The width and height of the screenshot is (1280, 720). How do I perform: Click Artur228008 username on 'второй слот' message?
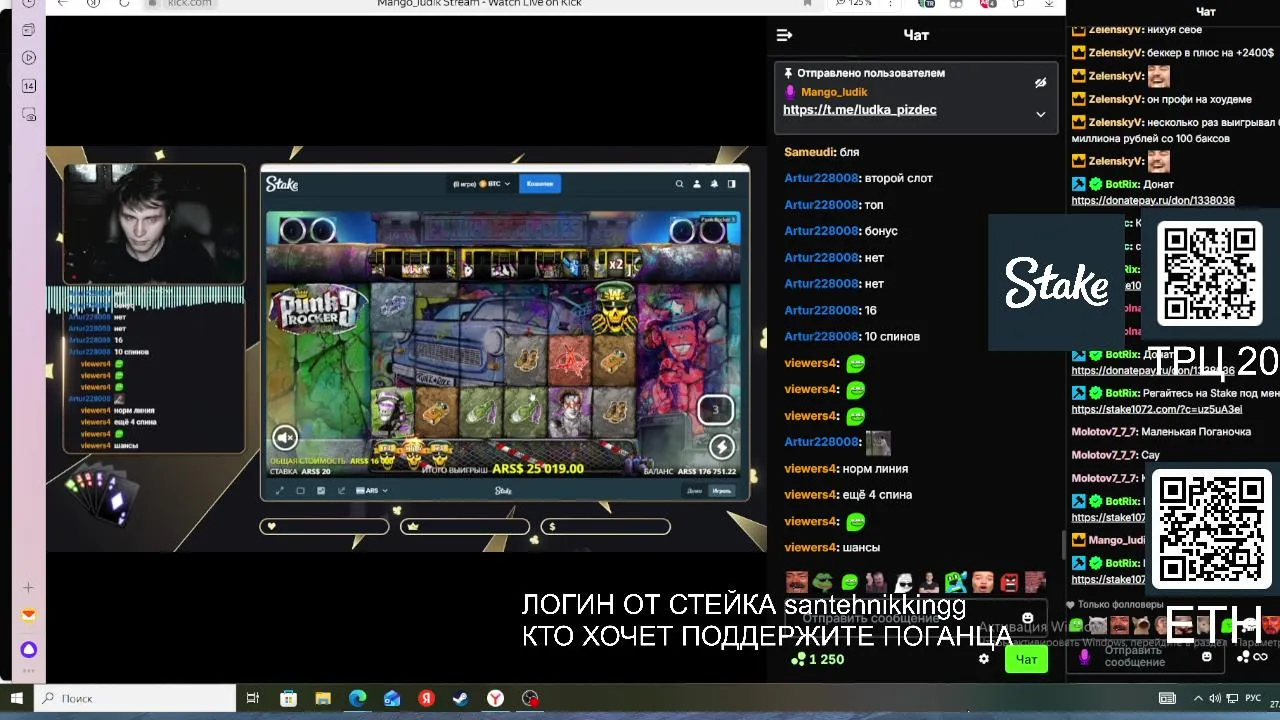(x=821, y=178)
